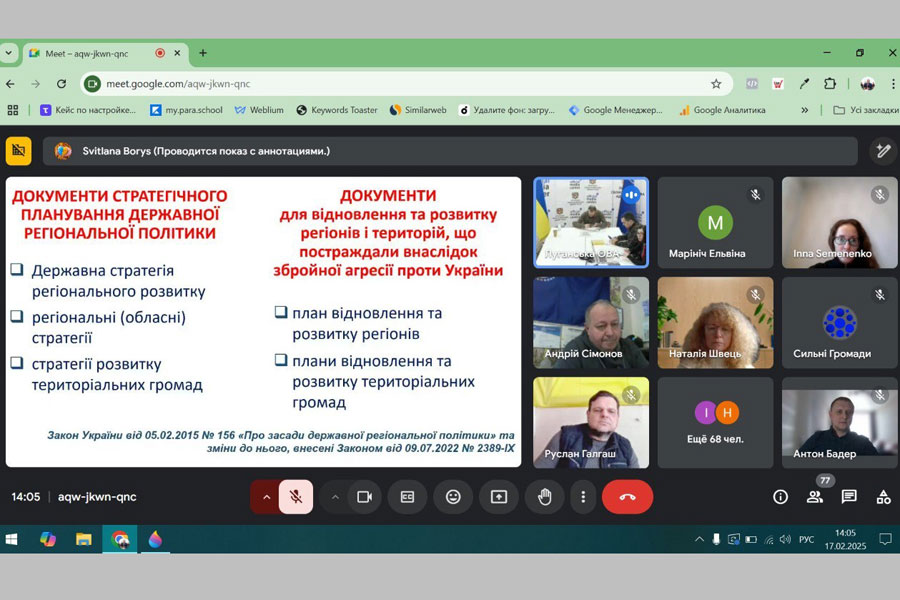Viewport: 900px width, 600px height.
Task: Open the Ещё 68 чел. tile
Action: pyautogui.click(x=715, y=423)
